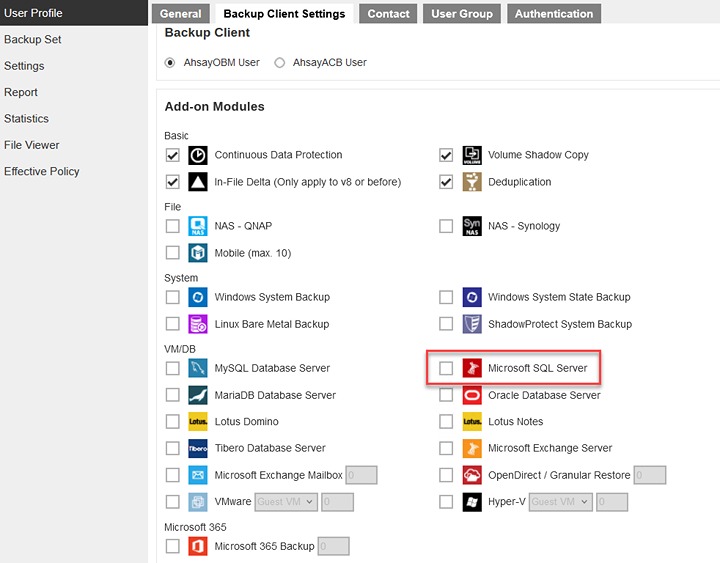Viewport: 720px width, 563px height.
Task: Click the Oracle Database Server icon
Action: coord(472,395)
